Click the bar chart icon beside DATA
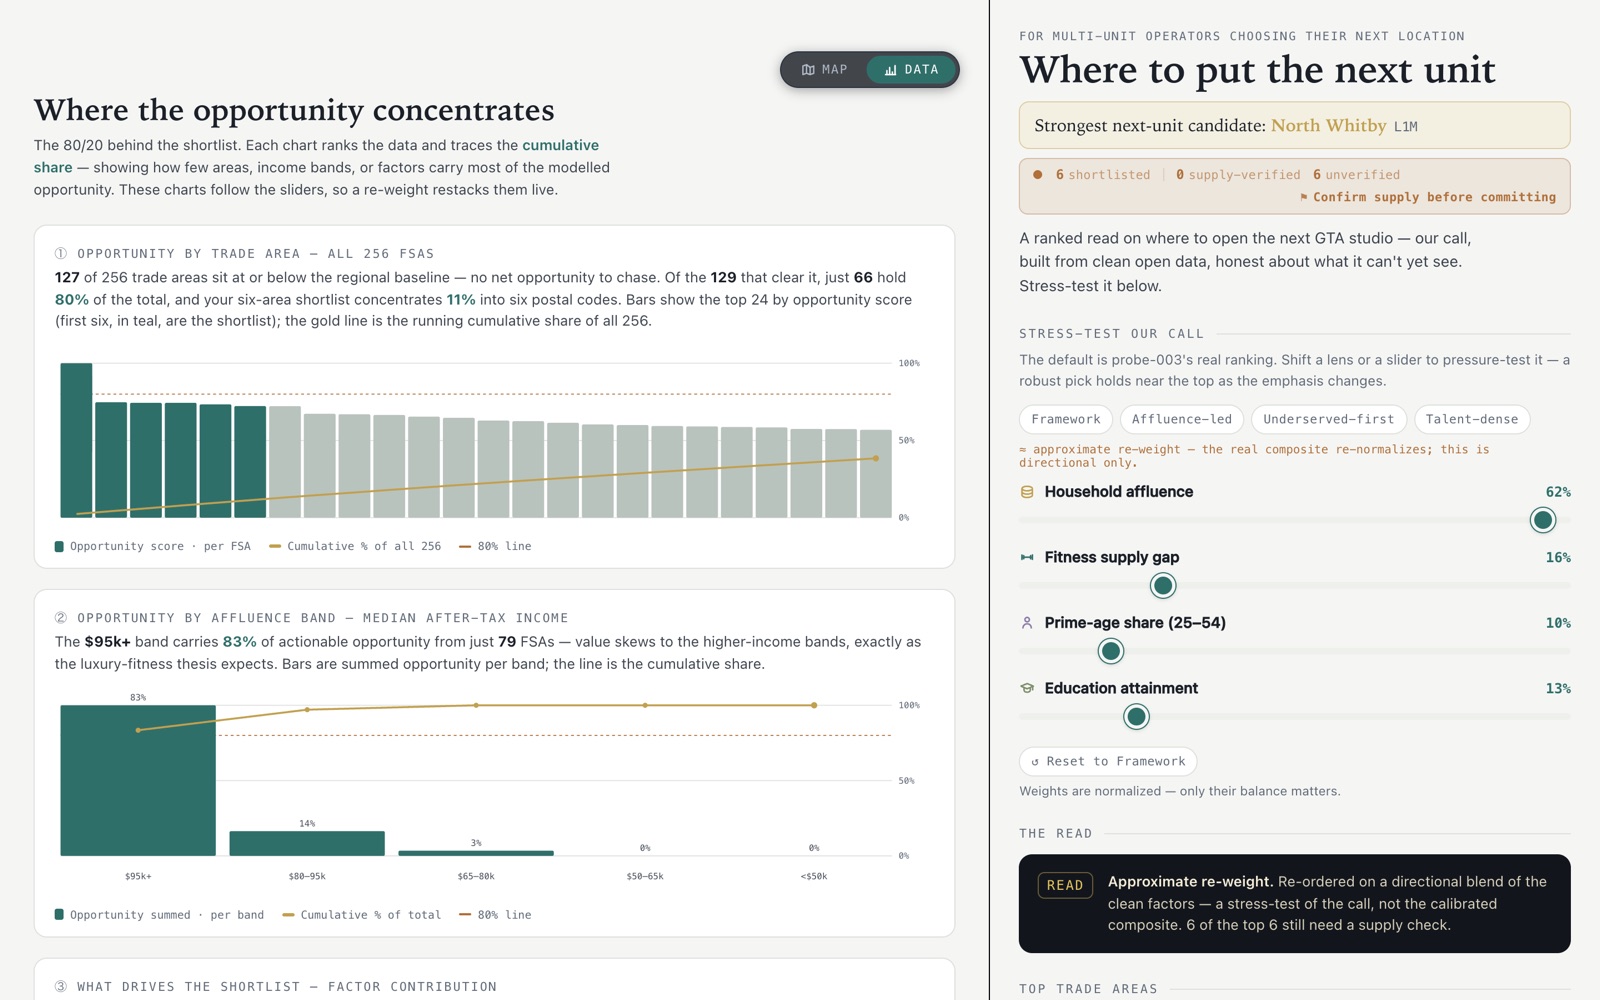Screen dimensions: 1600x1000 coord(890,70)
